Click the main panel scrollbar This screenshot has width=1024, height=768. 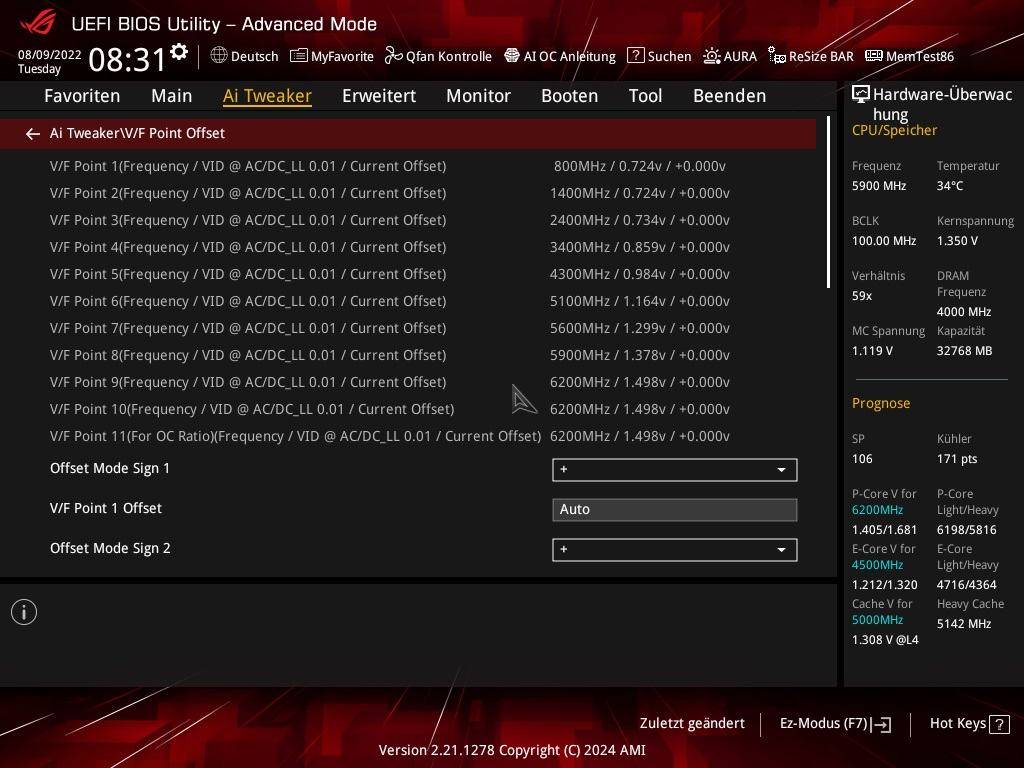coord(828,202)
